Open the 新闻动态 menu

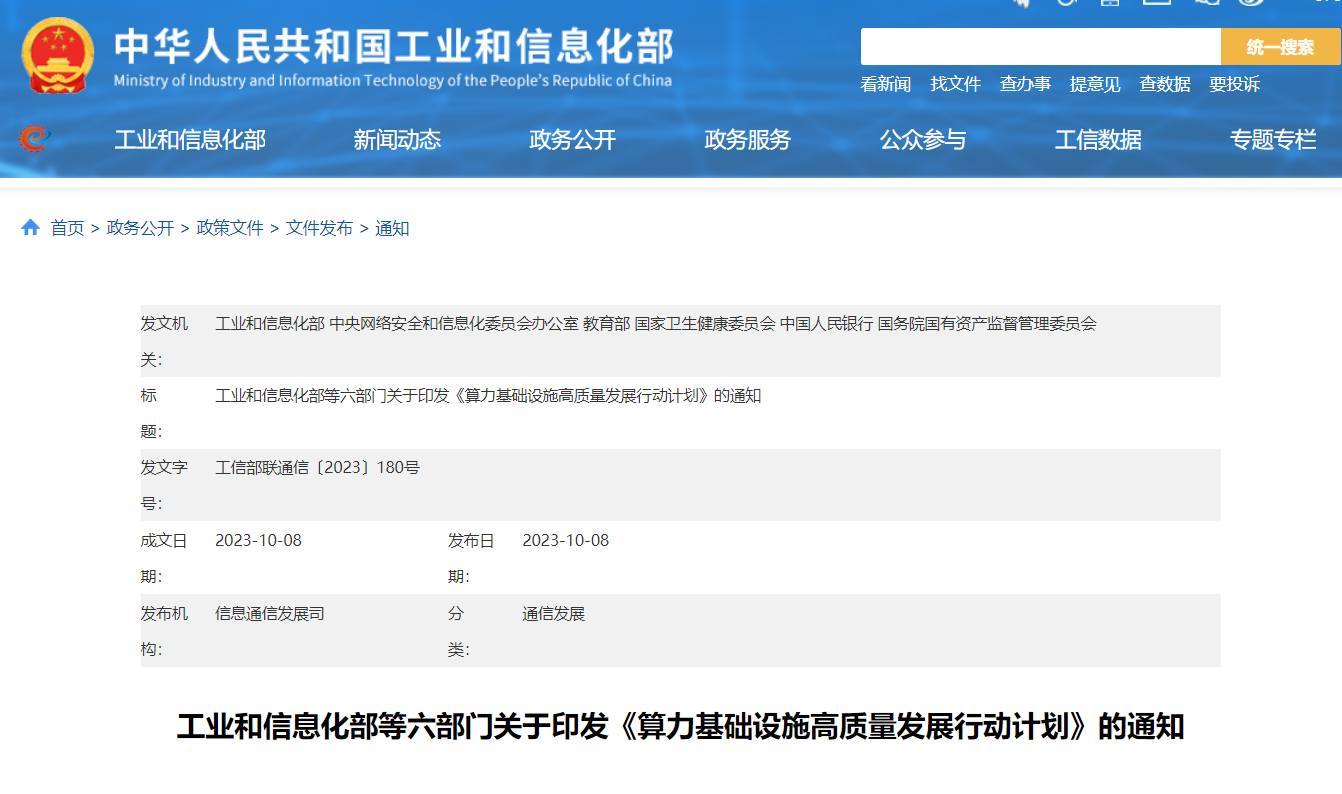coord(397,140)
